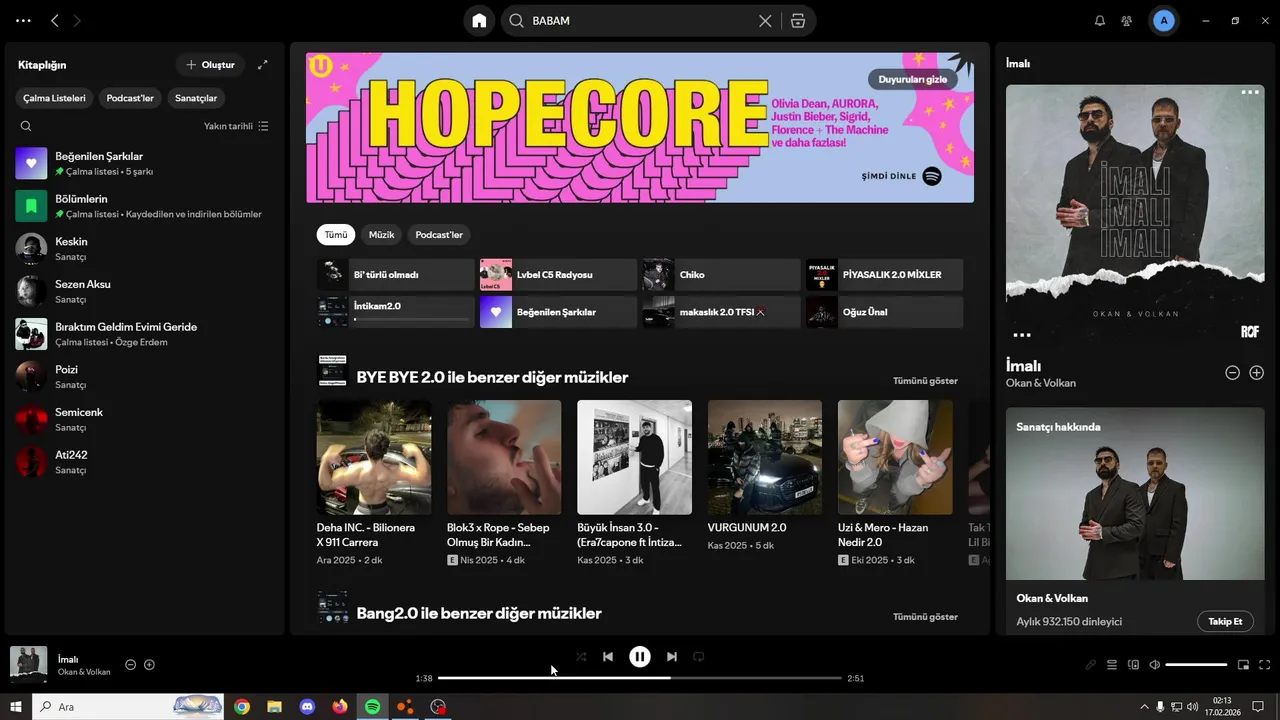This screenshot has width=1280, height=720.
Task: Open the play queue
Action: (x=1112, y=665)
